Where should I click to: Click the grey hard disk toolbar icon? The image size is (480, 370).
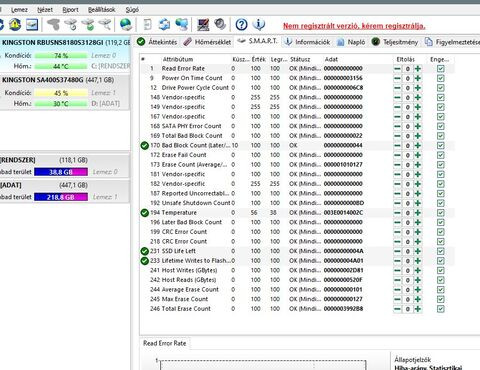click(x=53, y=25)
